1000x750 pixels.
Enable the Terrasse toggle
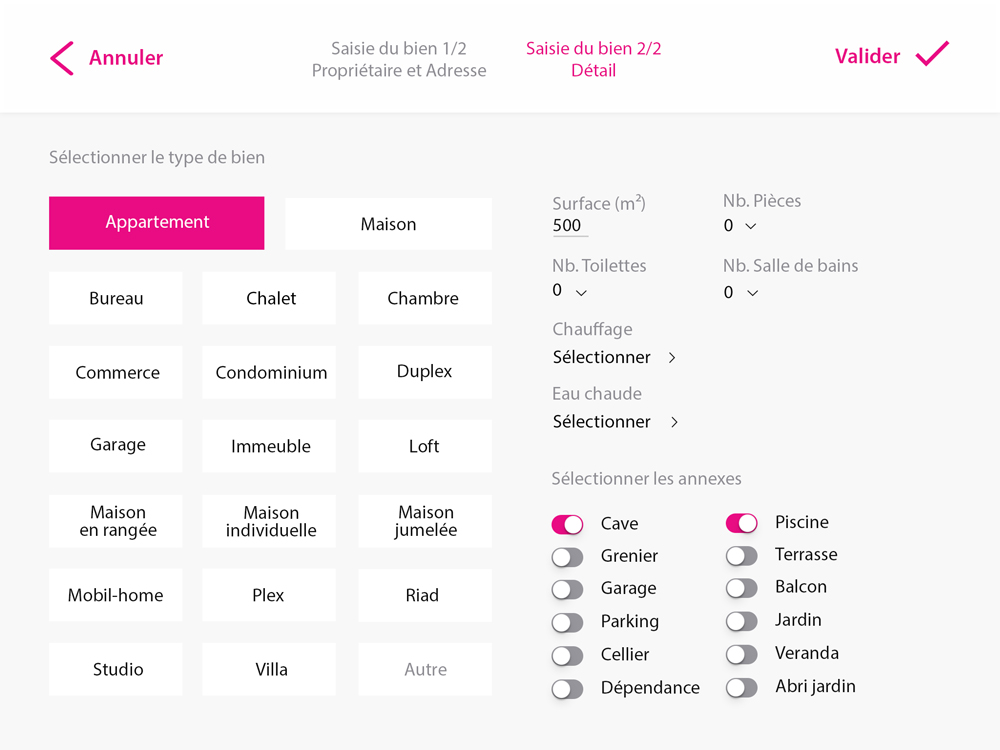point(741,555)
